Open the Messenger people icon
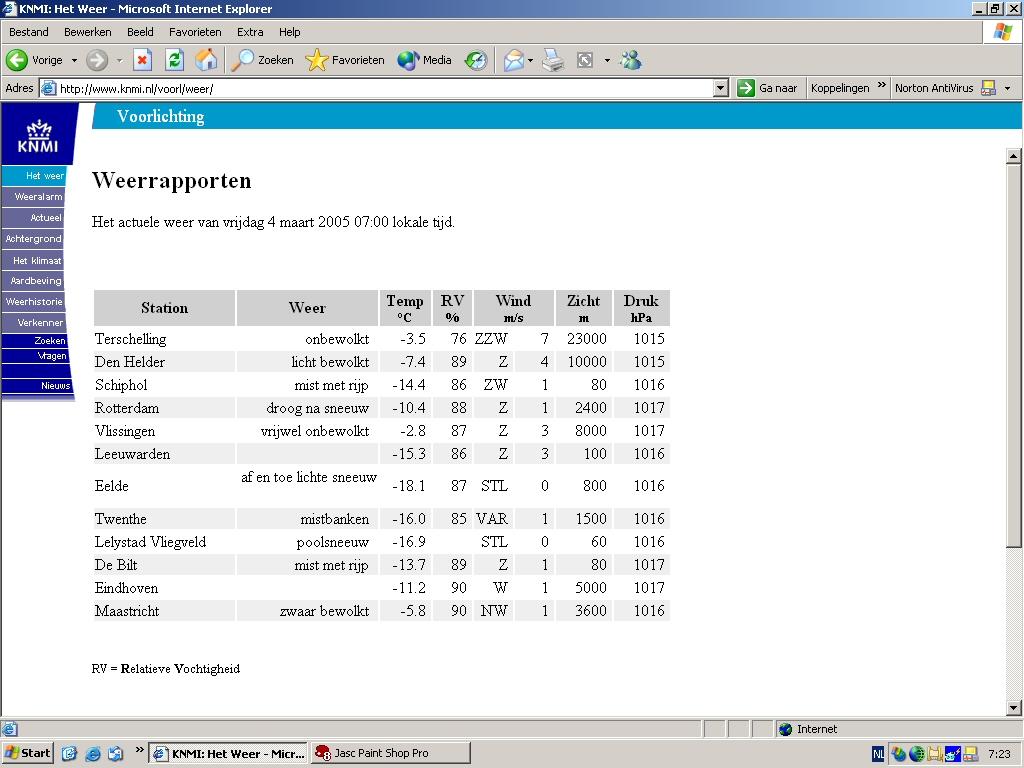Screen dimensions: 1024x768 tap(631, 60)
